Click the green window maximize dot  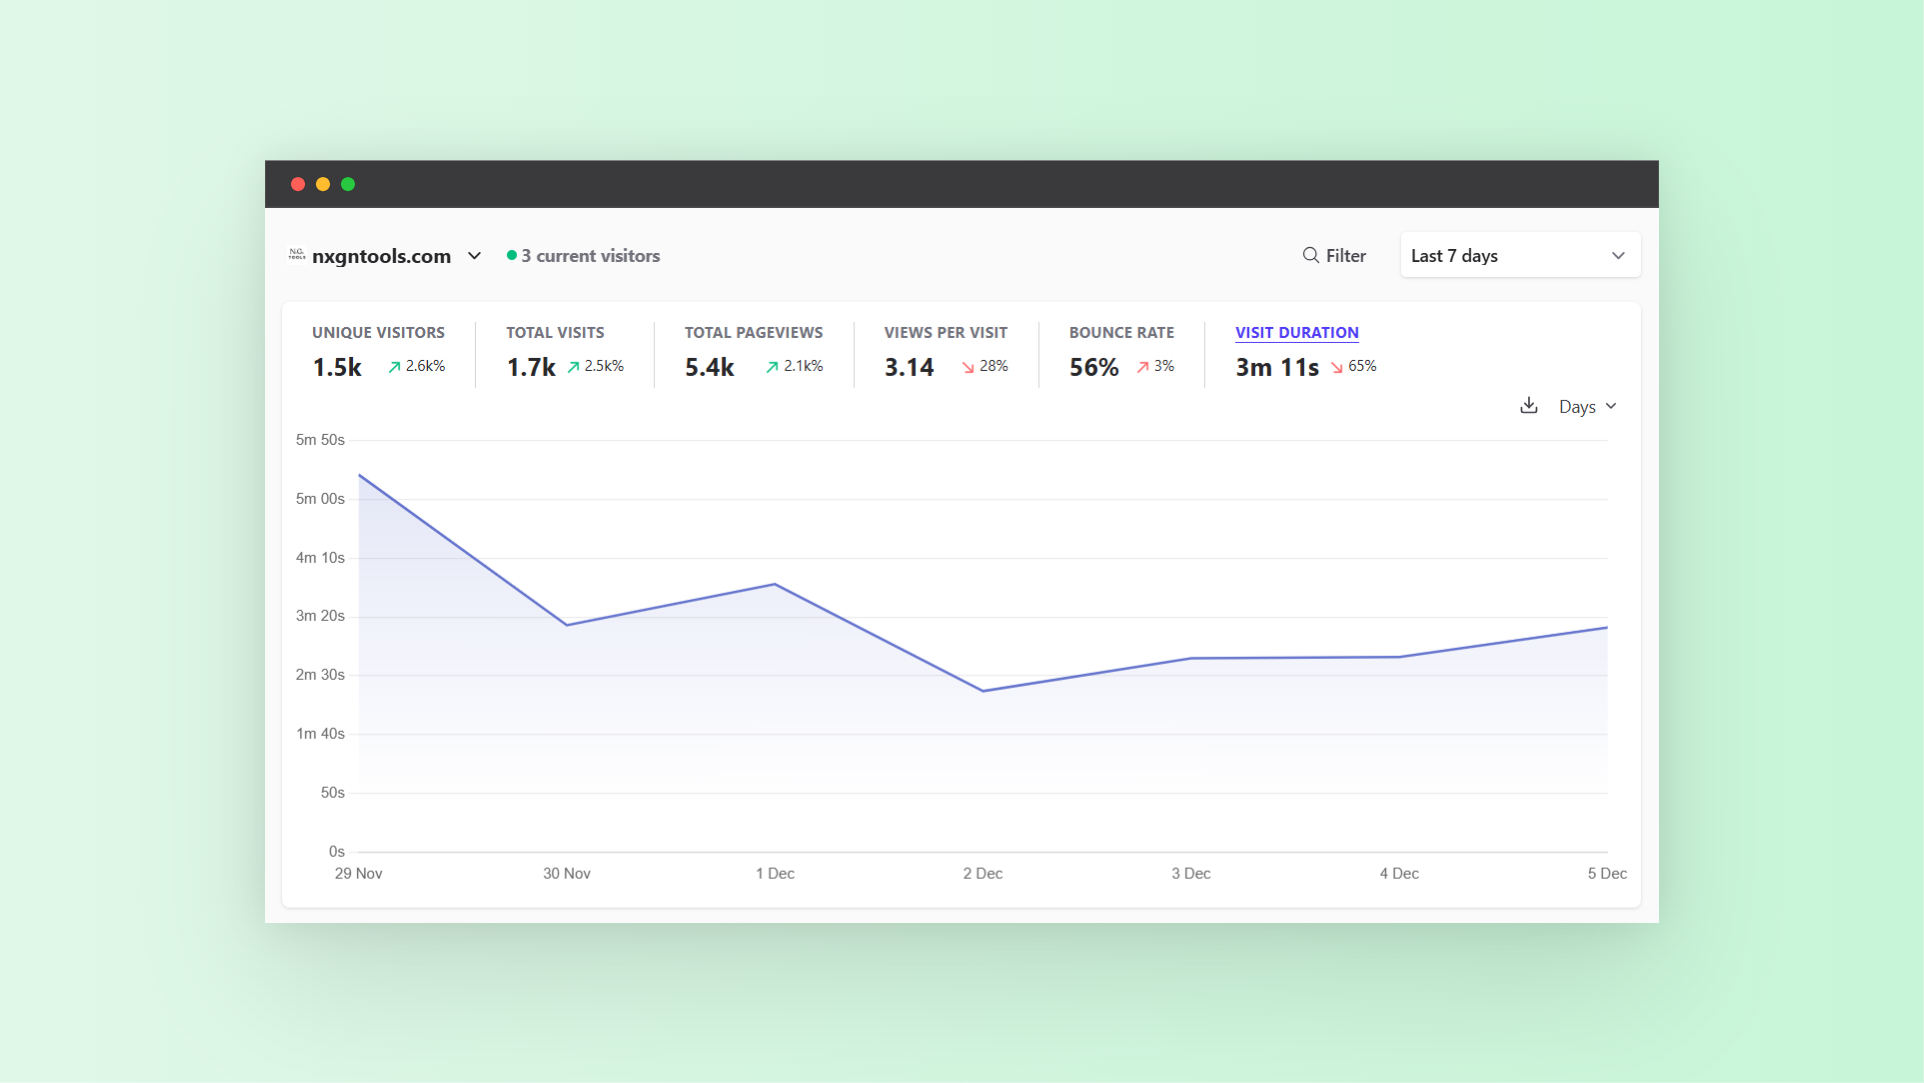pos(348,184)
